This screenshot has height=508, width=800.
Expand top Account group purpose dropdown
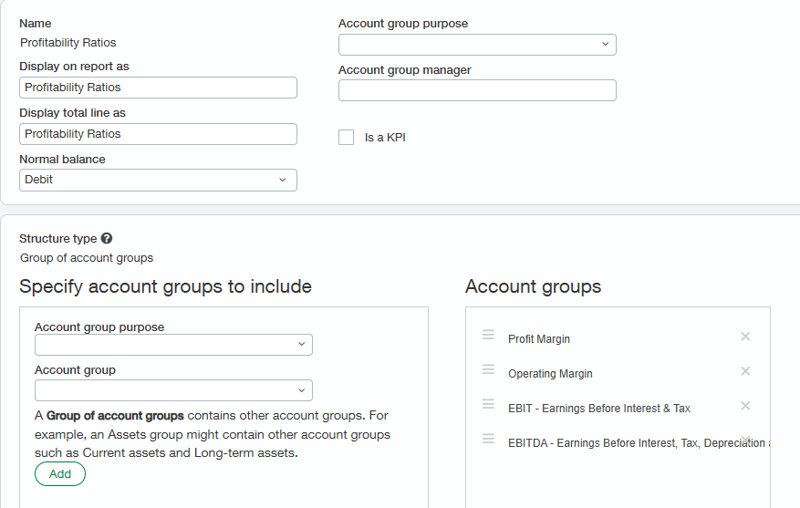pyautogui.click(x=477, y=44)
